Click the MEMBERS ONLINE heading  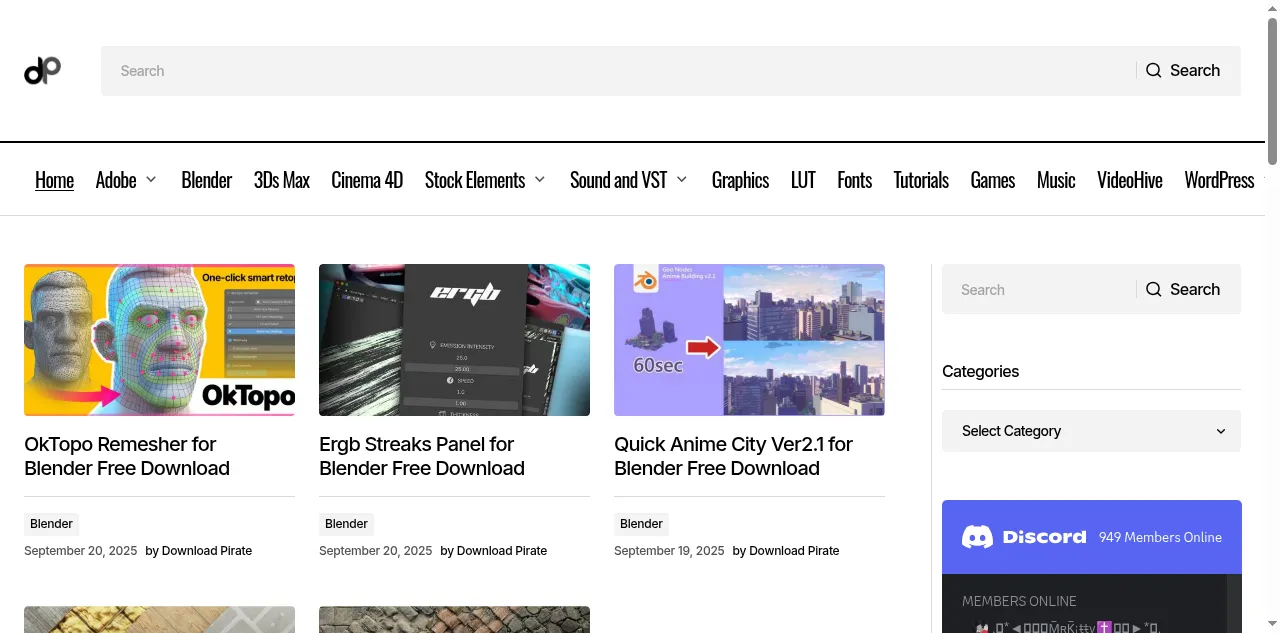1019,601
